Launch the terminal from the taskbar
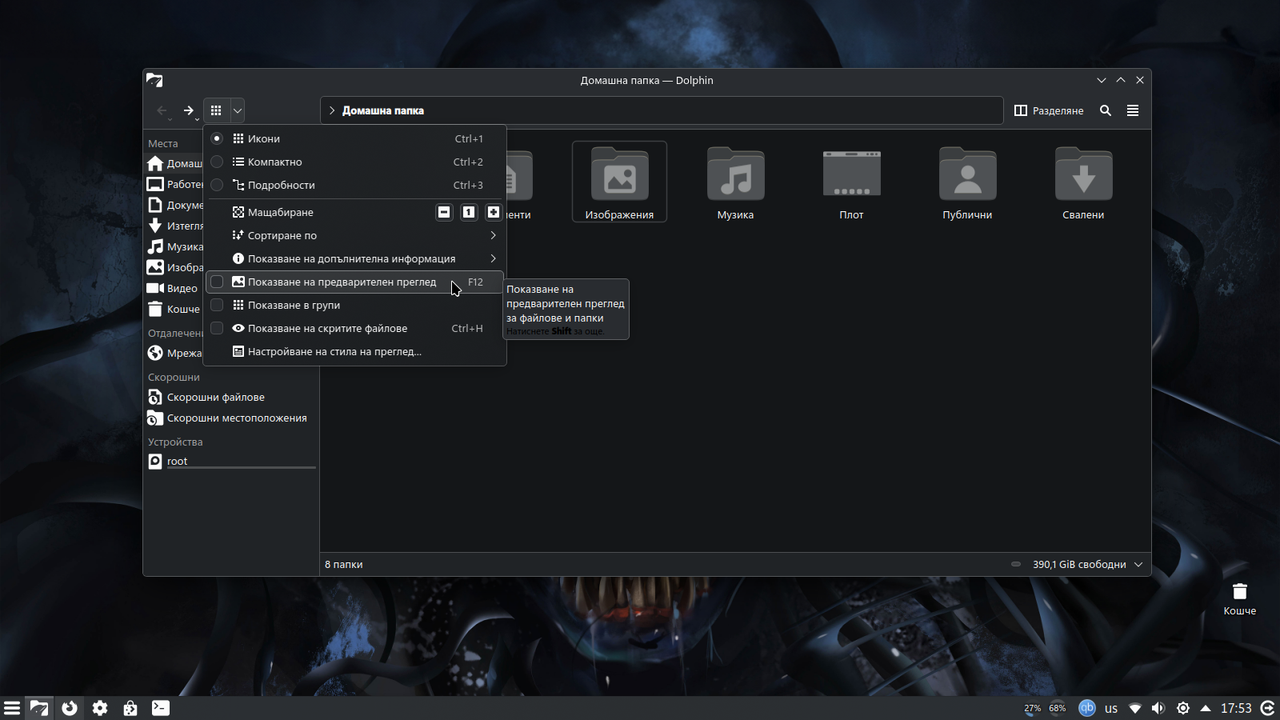Image resolution: width=1280 pixels, height=720 pixels. click(160, 708)
